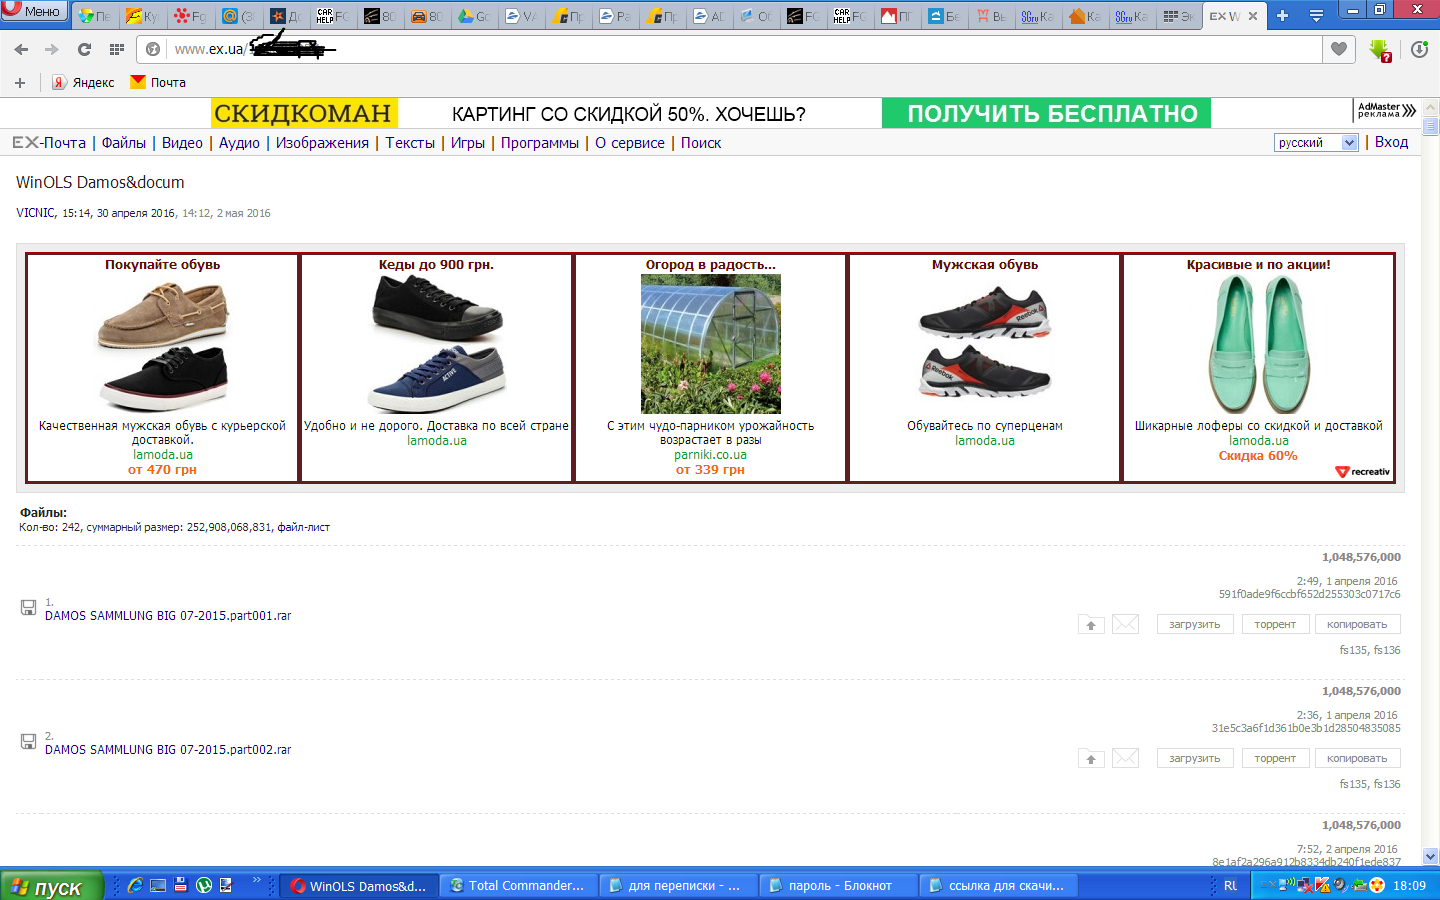Viewport: 1440px width, 900px height.
Task: Reload the current page
Action: coord(84,49)
